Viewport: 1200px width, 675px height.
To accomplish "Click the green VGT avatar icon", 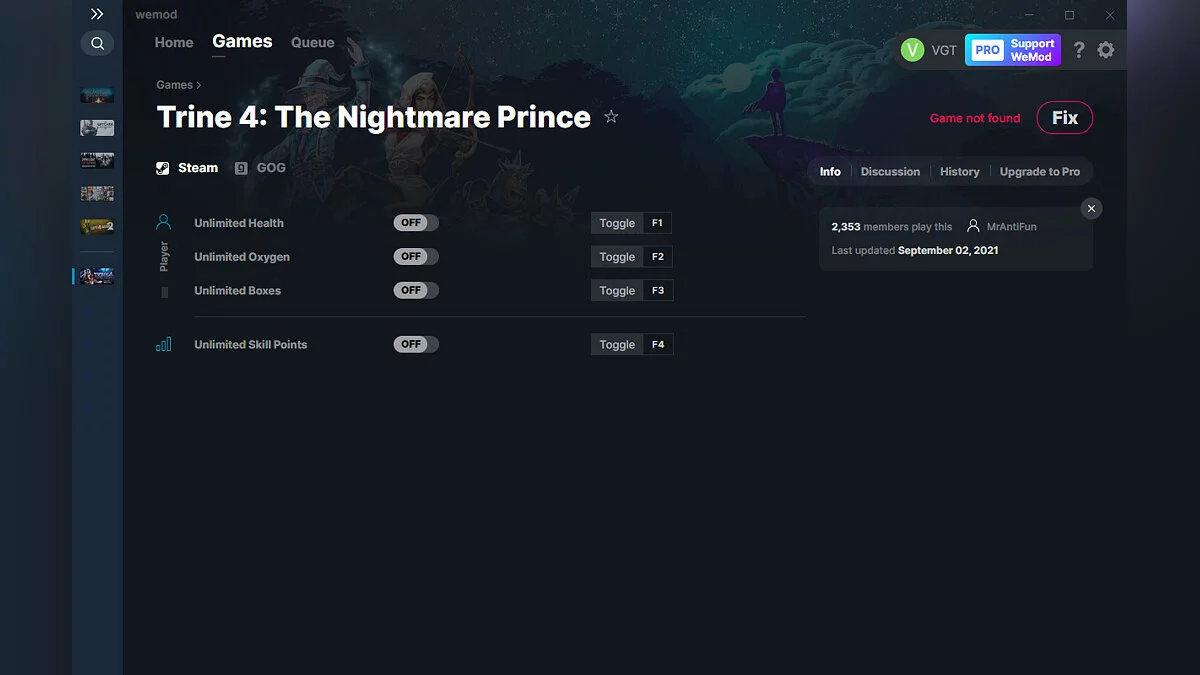I will [x=911, y=49].
